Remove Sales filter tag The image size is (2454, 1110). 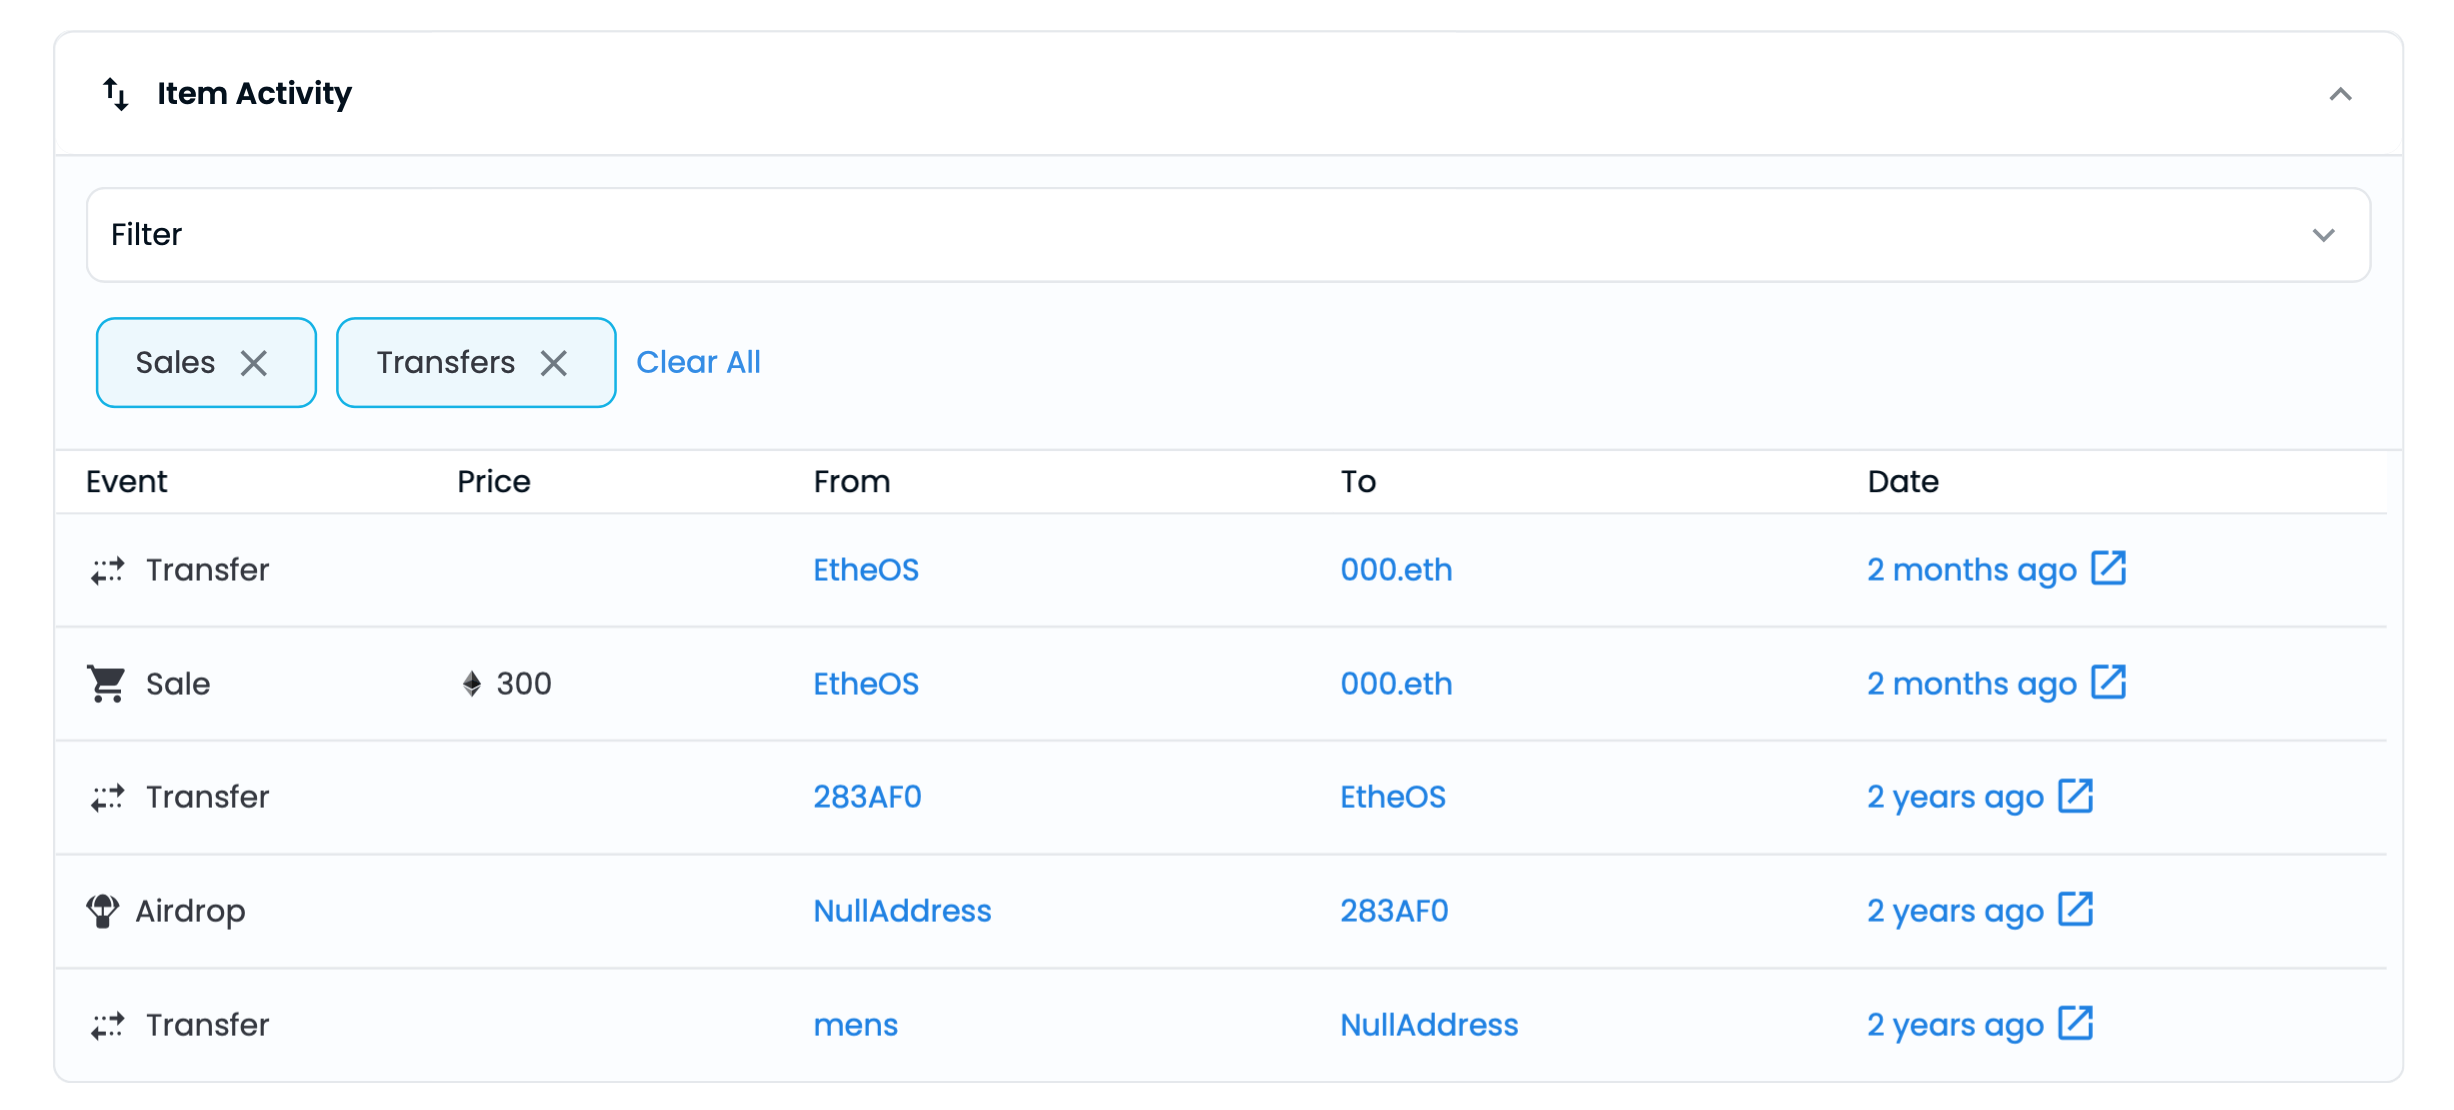tap(254, 362)
